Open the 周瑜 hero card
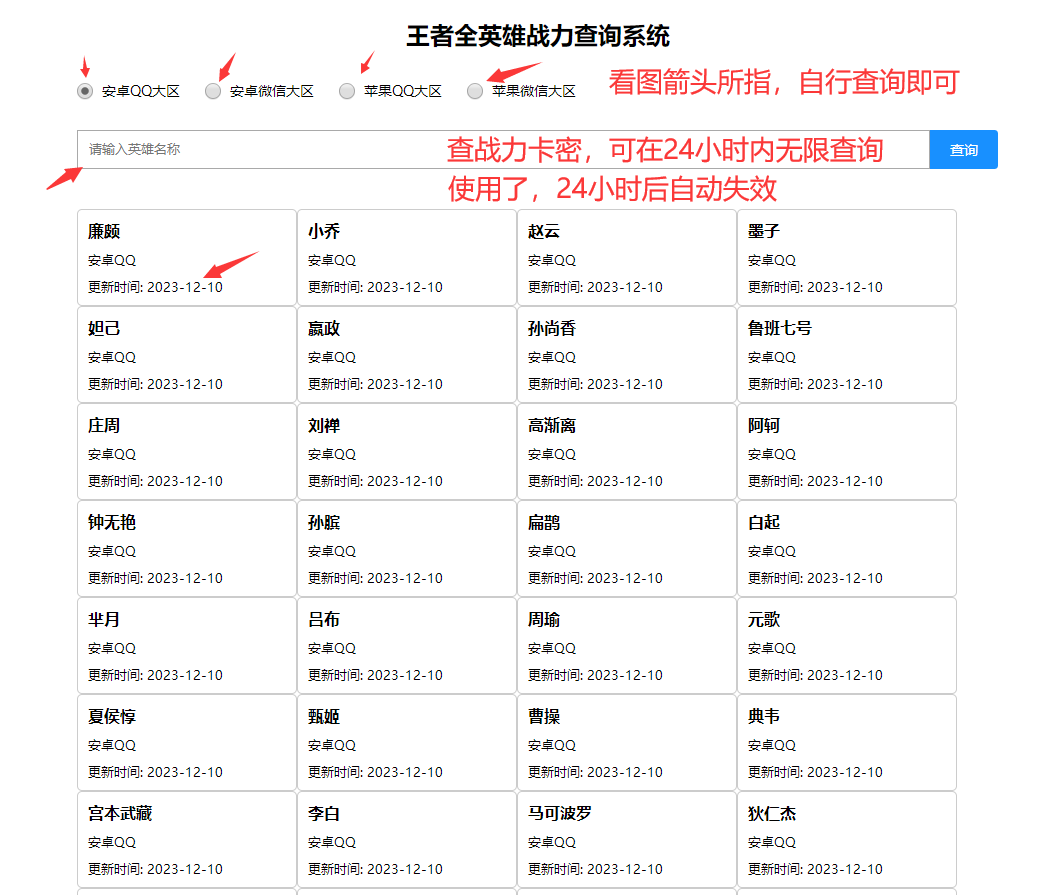This screenshot has height=895, width=1051. click(627, 646)
